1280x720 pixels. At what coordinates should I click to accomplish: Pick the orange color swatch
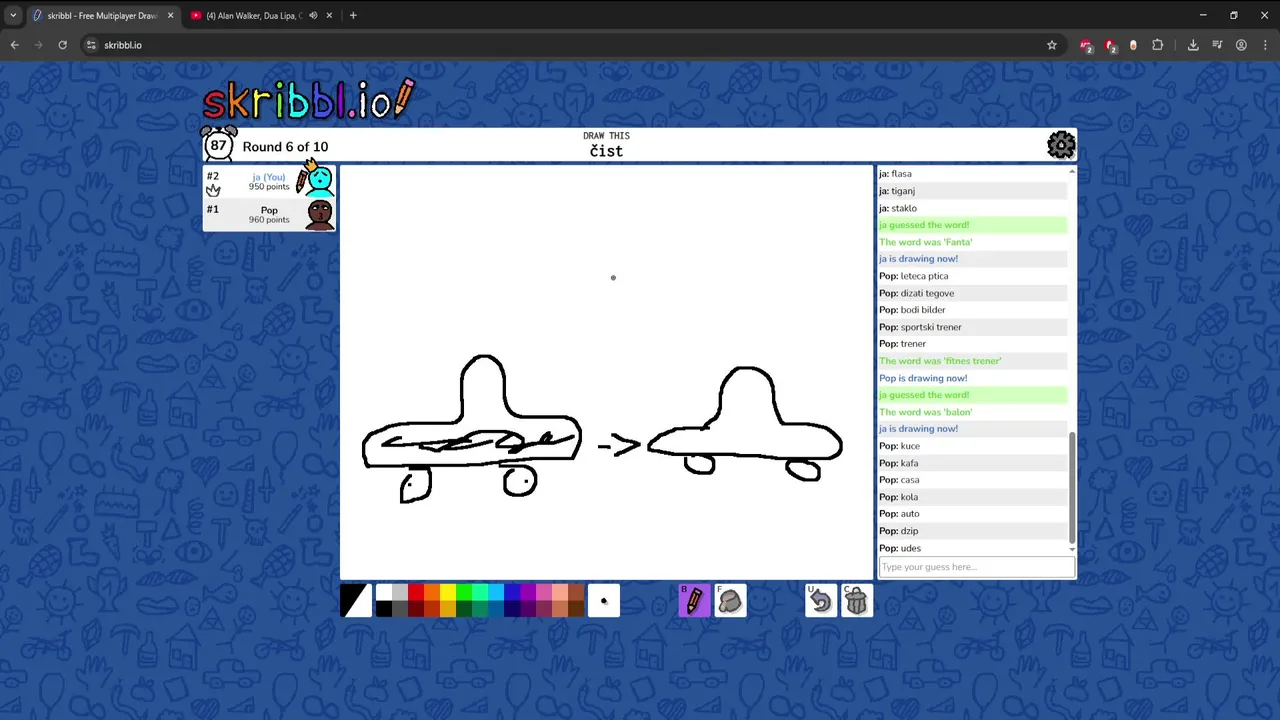coord(432,593)
